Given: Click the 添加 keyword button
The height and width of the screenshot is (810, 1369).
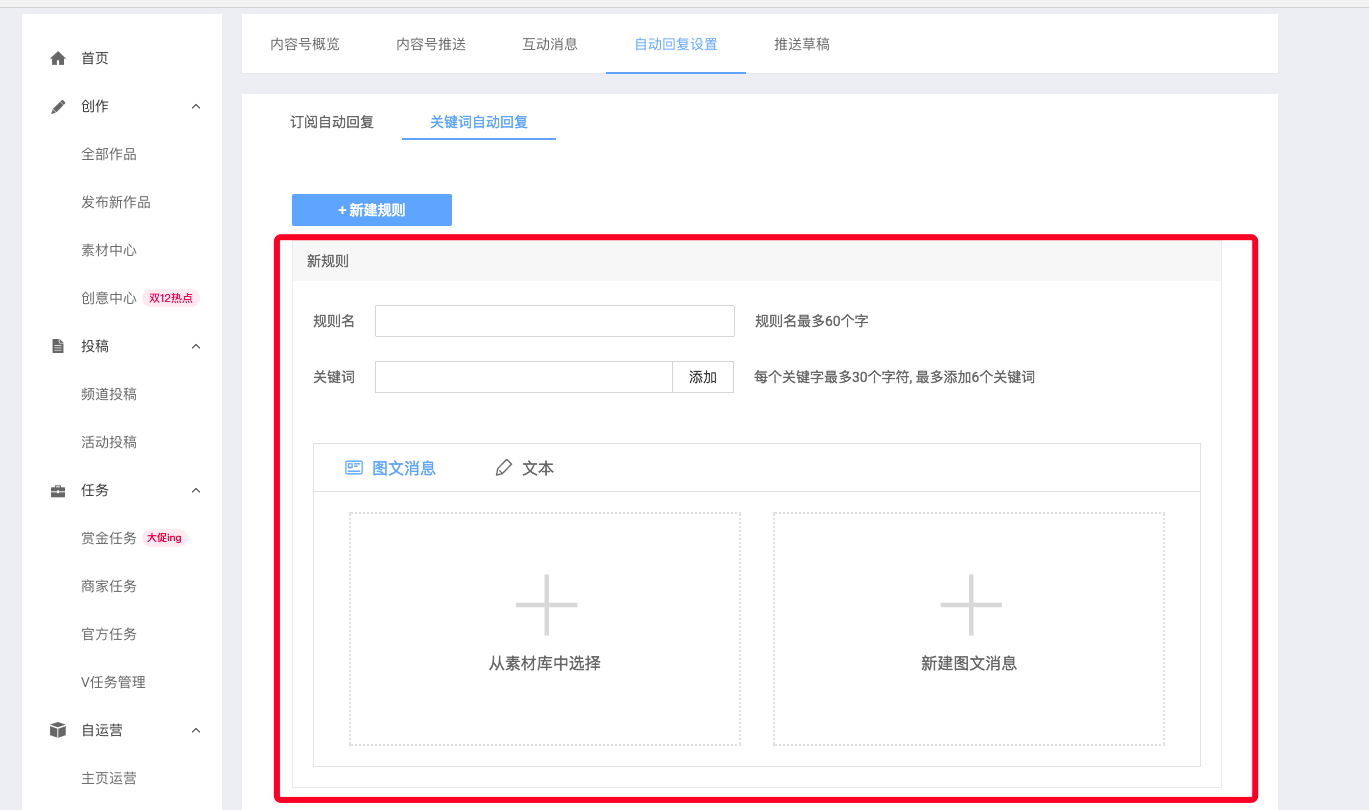Looking at the screenshot, I should (x=703, y=377).
